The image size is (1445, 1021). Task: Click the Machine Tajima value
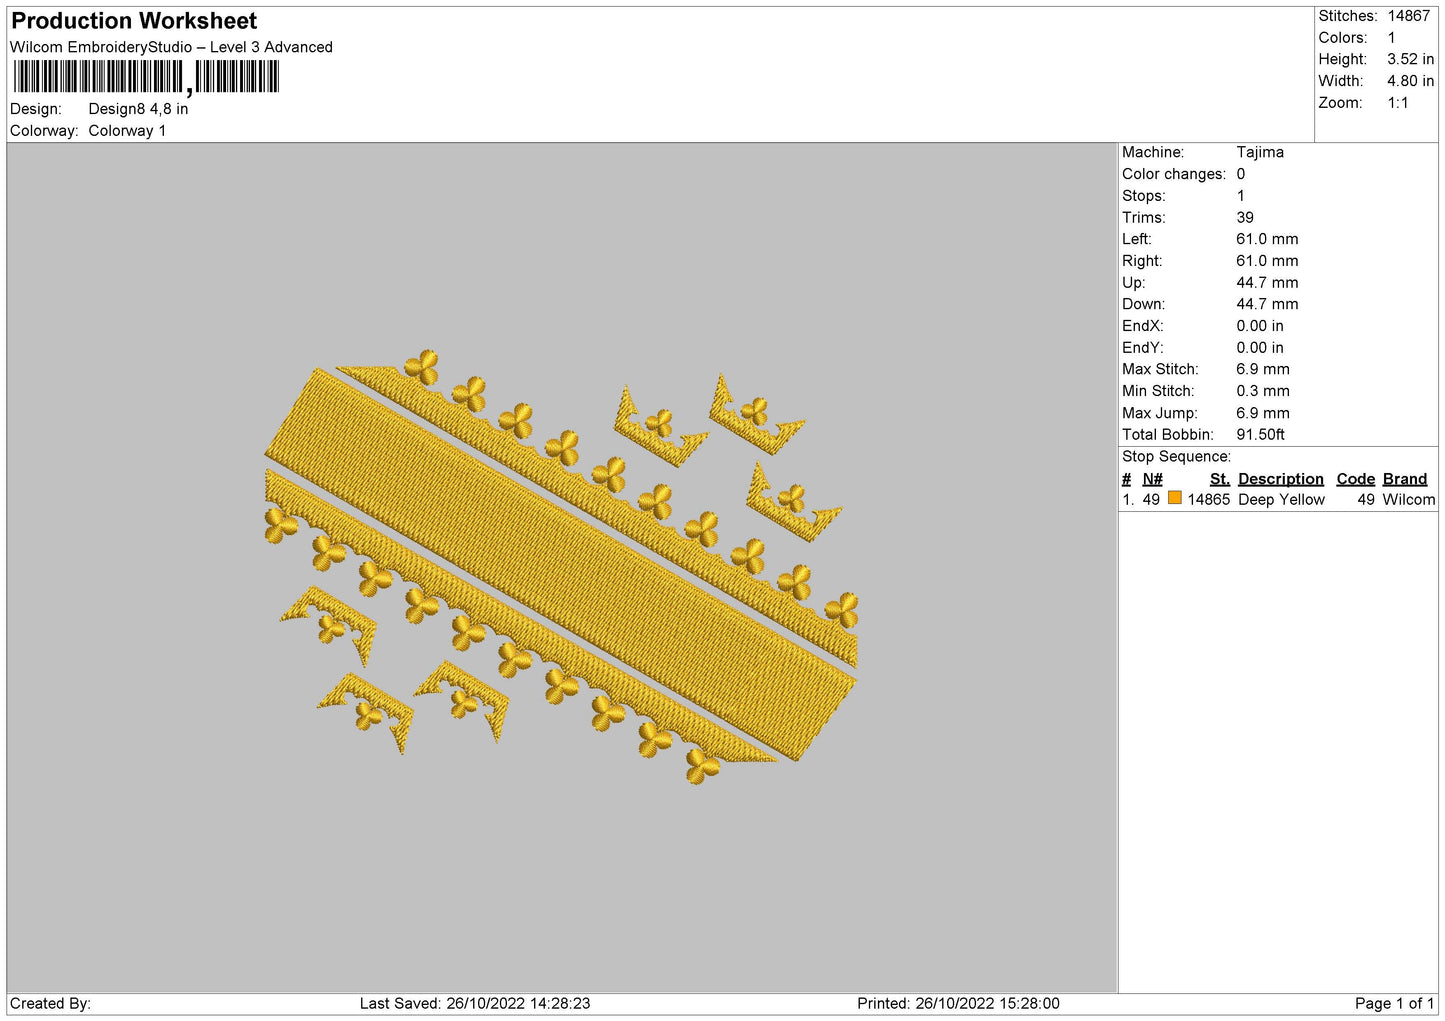(x=1260, y=152)
